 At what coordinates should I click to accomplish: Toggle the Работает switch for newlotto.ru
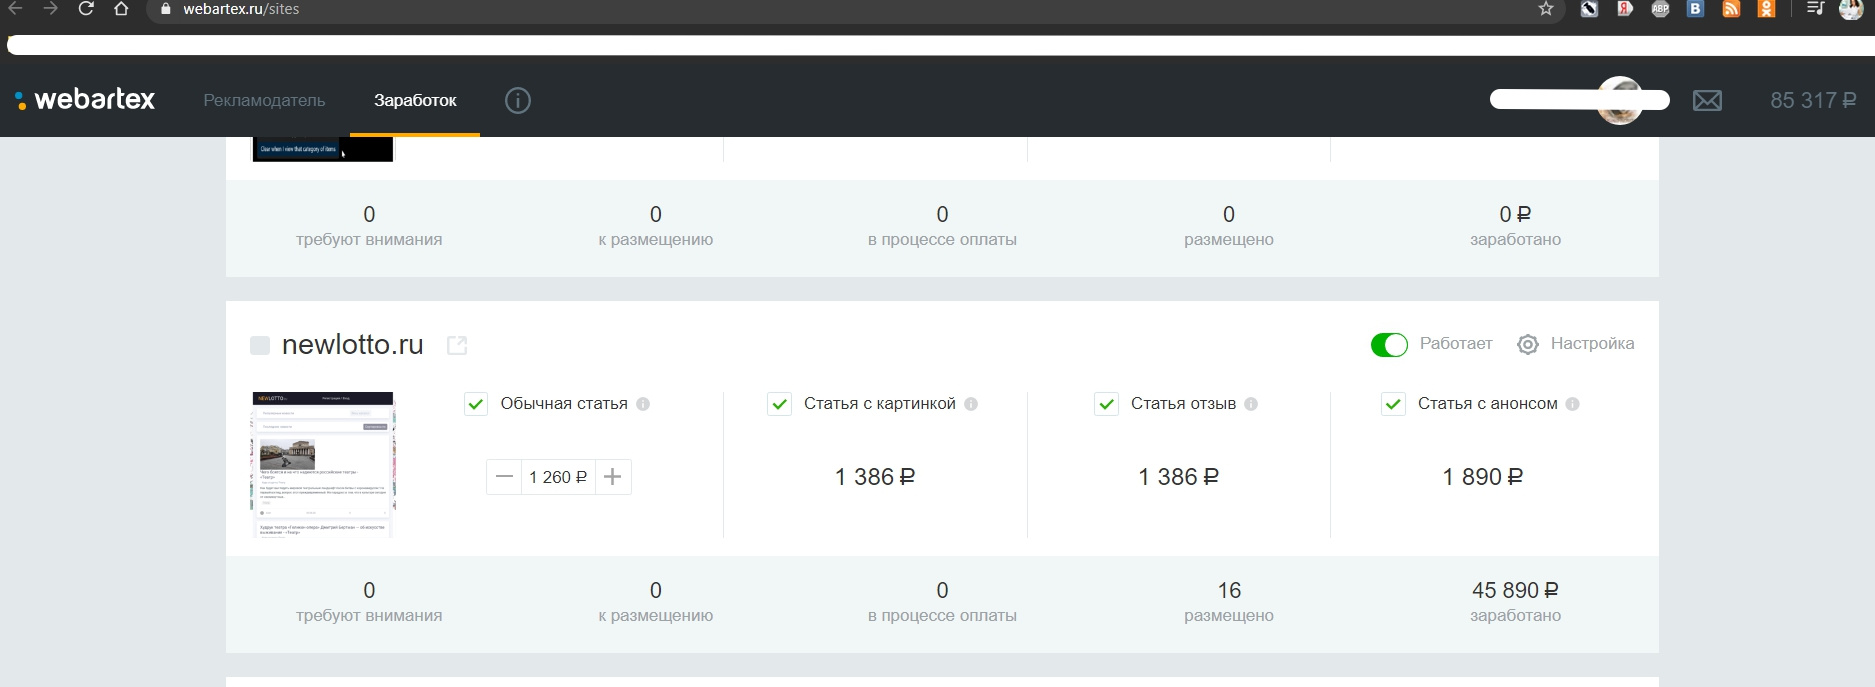(1389, 345)
